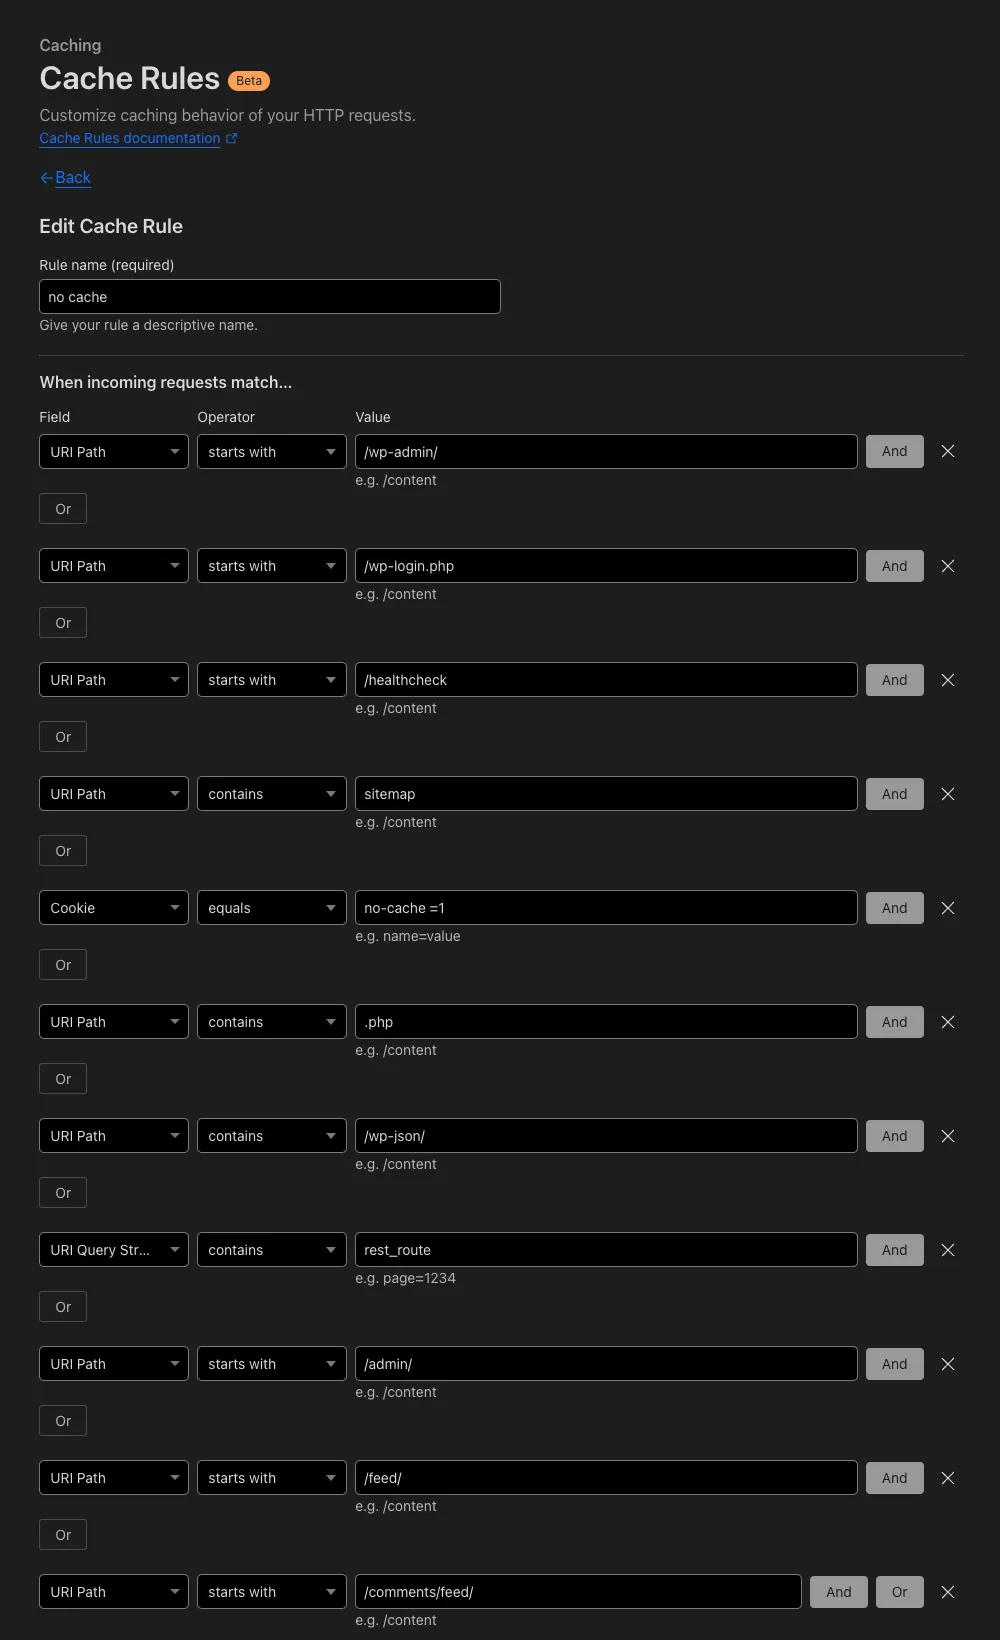Screen dimensions: 1000x1640
Task: Remove the /comments/feed/ condition row
Action: 948,1592
